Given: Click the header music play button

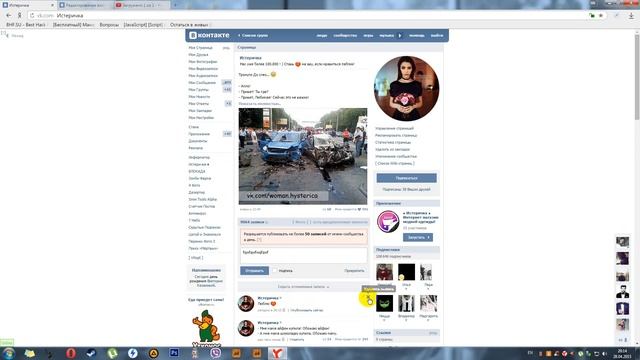Looking at the screenshot, I should (400, 36).
